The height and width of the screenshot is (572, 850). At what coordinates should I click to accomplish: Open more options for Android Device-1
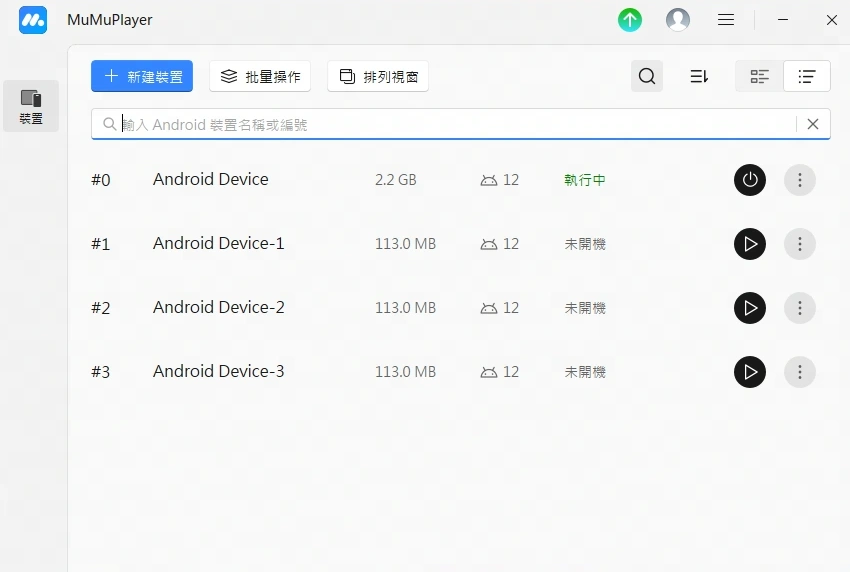(800, 243)
